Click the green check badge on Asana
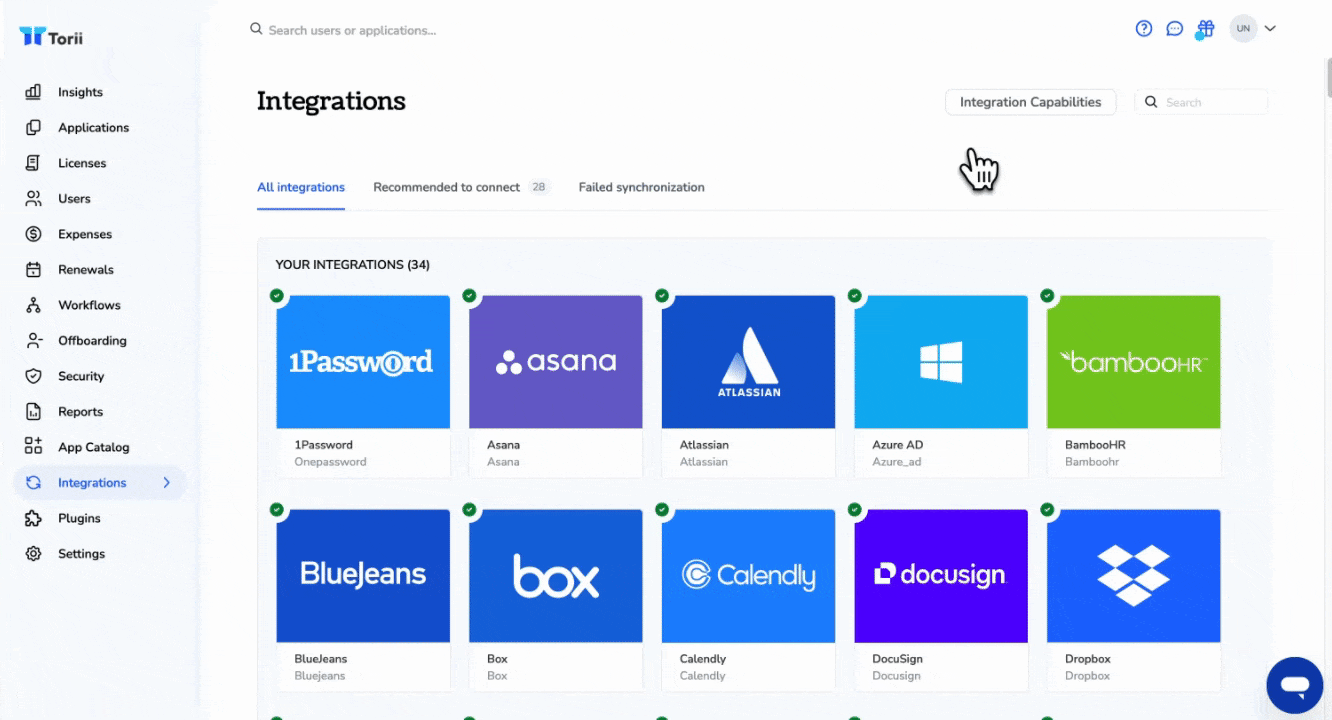 coord(469,295)
